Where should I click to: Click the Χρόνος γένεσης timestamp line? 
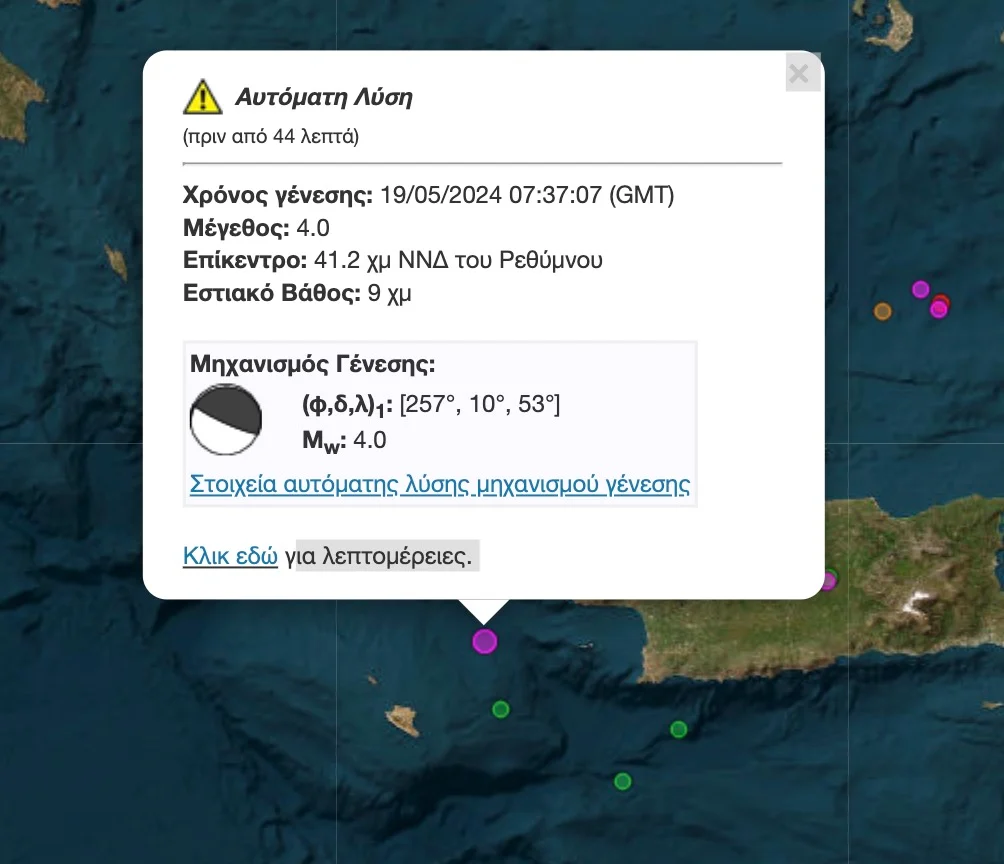tap(428, 195)
